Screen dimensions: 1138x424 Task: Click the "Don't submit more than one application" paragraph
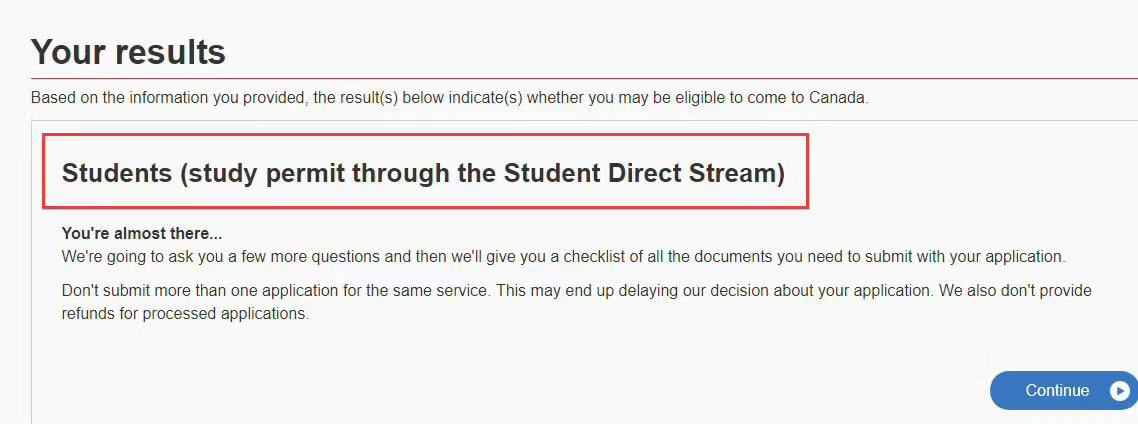tap(577, 303)
